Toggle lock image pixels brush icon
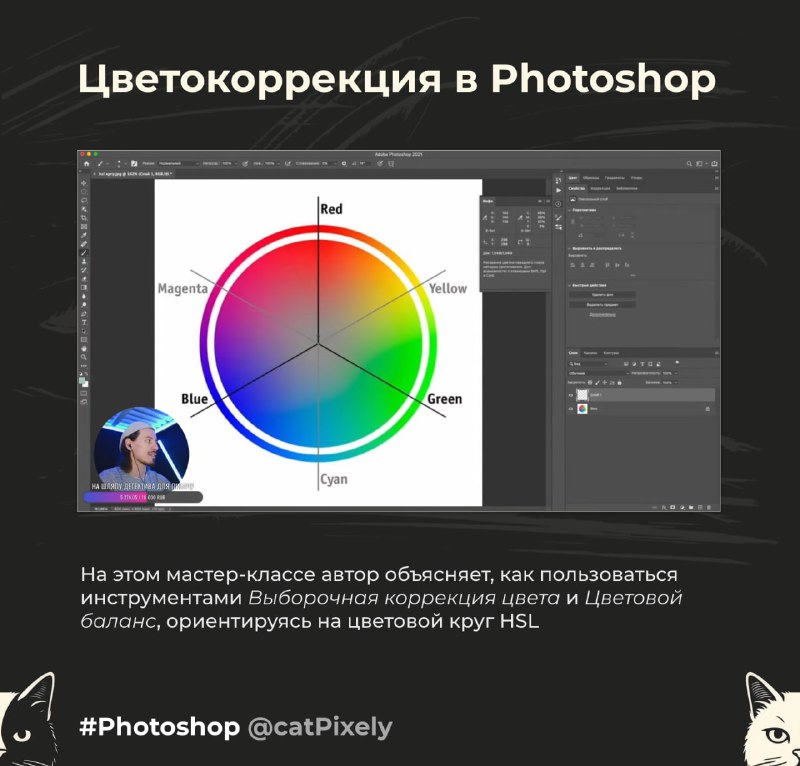This screenshot has width=800, height=766. (597, 382)
